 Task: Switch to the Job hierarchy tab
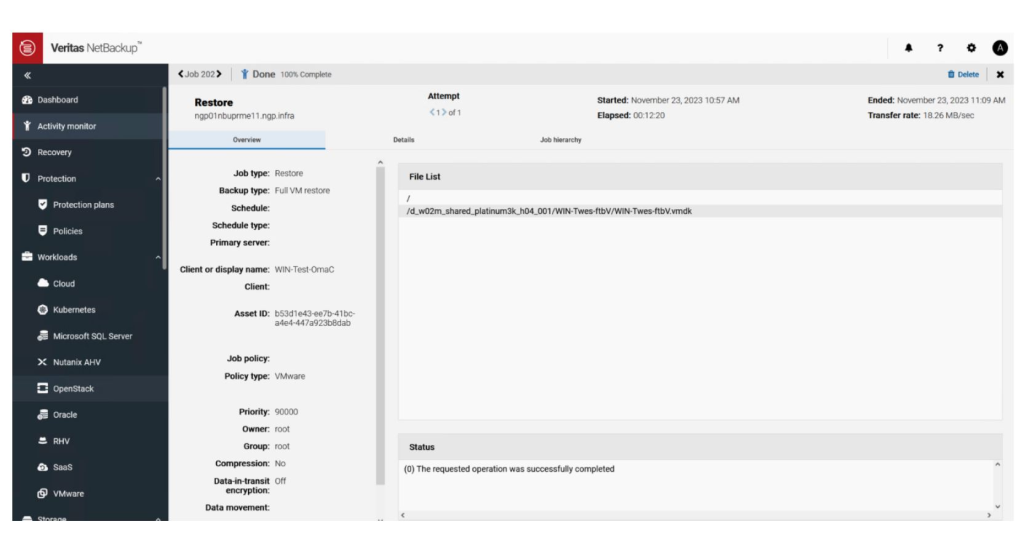[560, 140]
